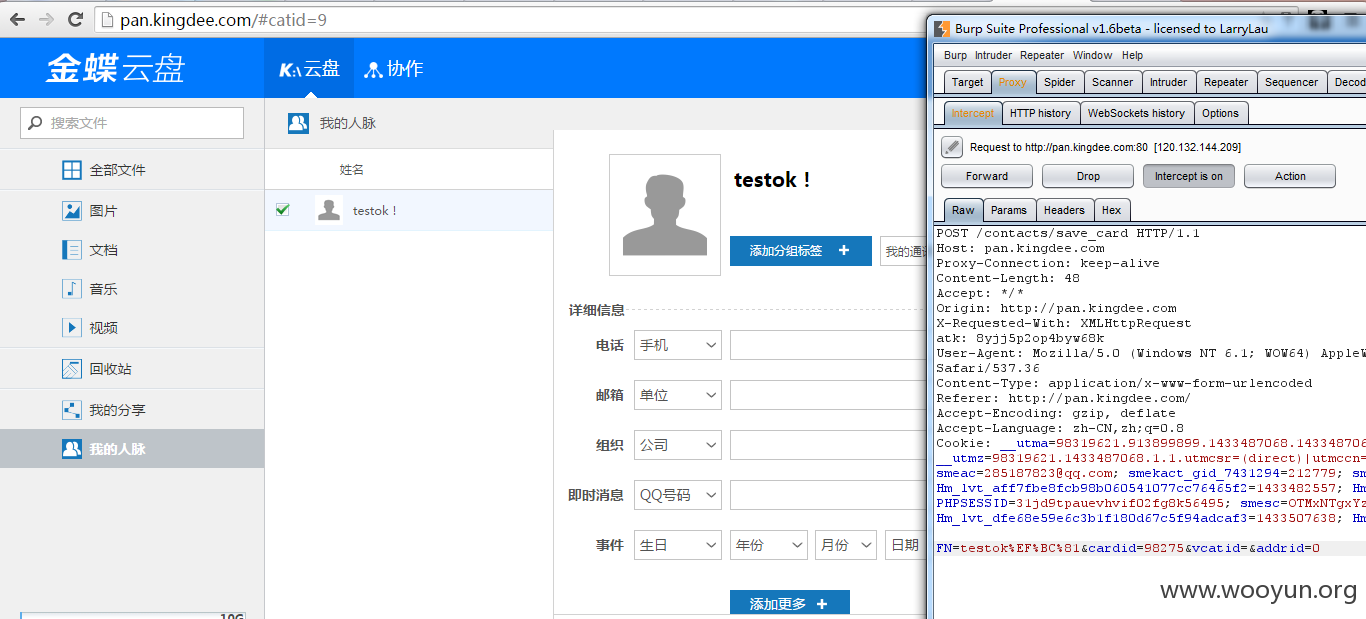Click the 添加更多 button
The image size is (1366, 619).
790,604
